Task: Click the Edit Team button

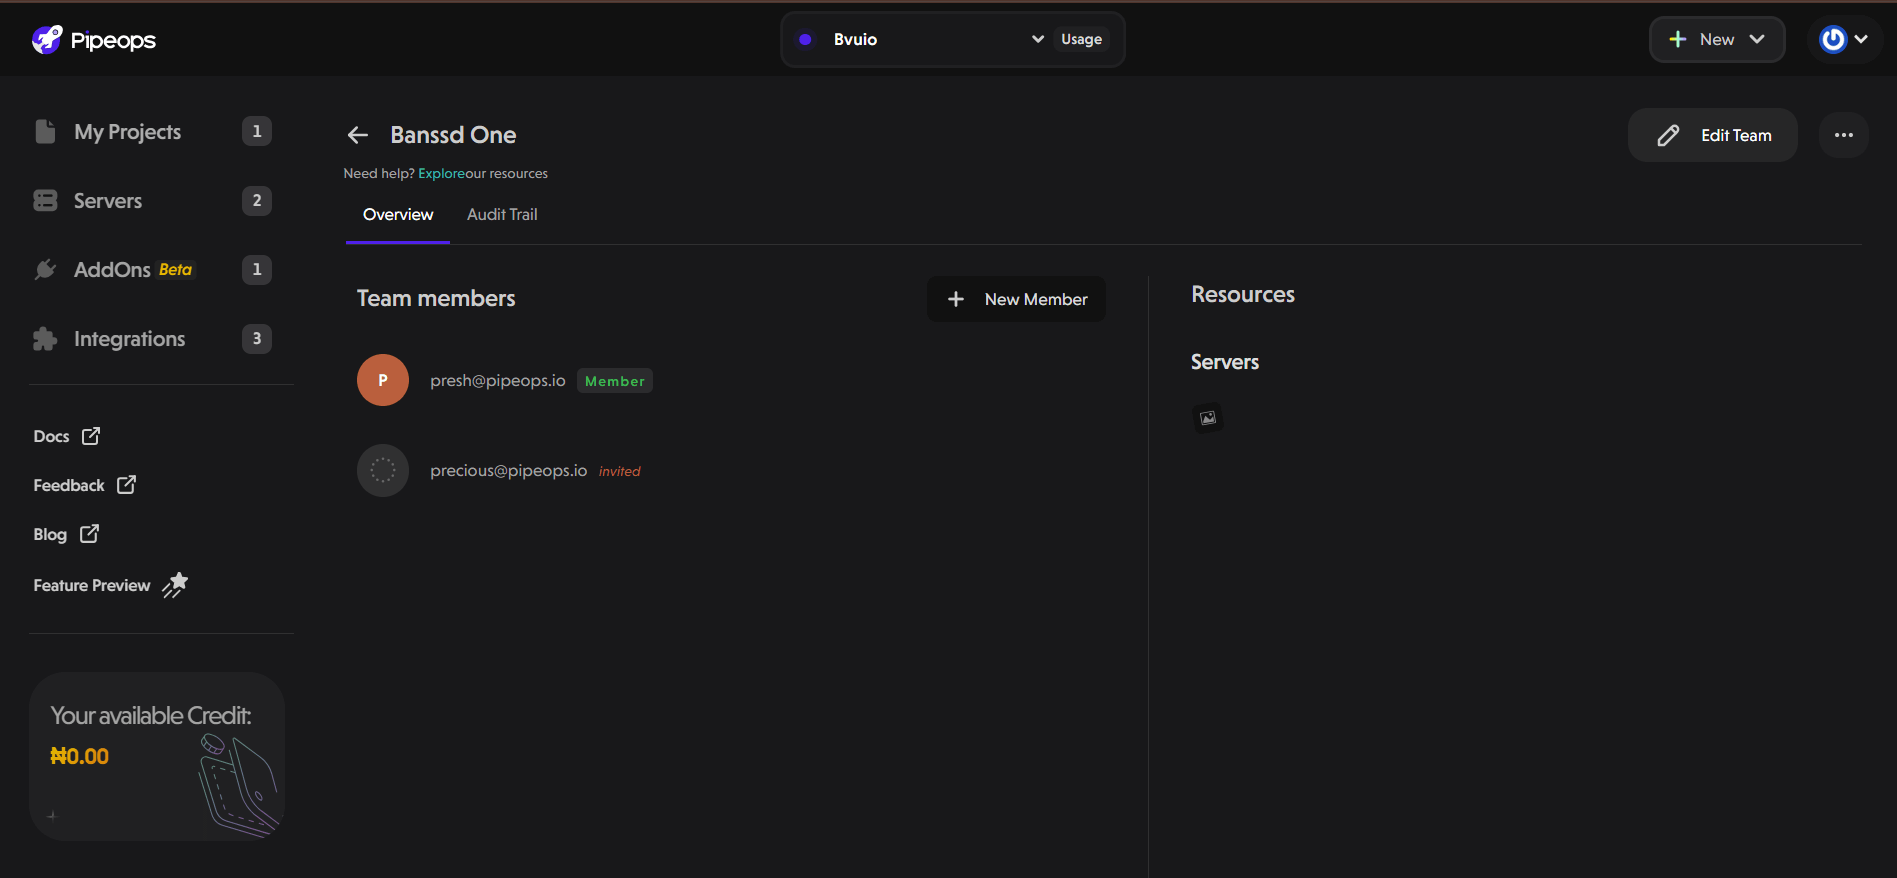Action: (1713, 135)
